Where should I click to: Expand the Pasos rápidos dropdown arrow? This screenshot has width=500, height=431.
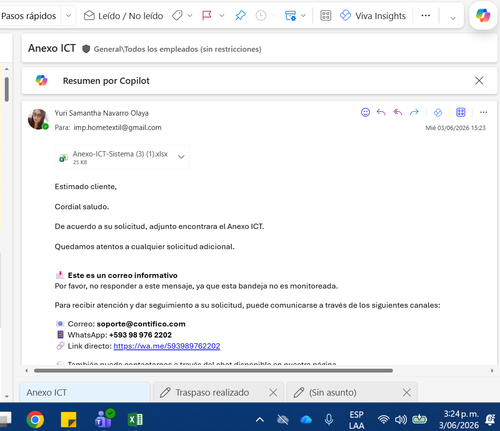point(68,16)
